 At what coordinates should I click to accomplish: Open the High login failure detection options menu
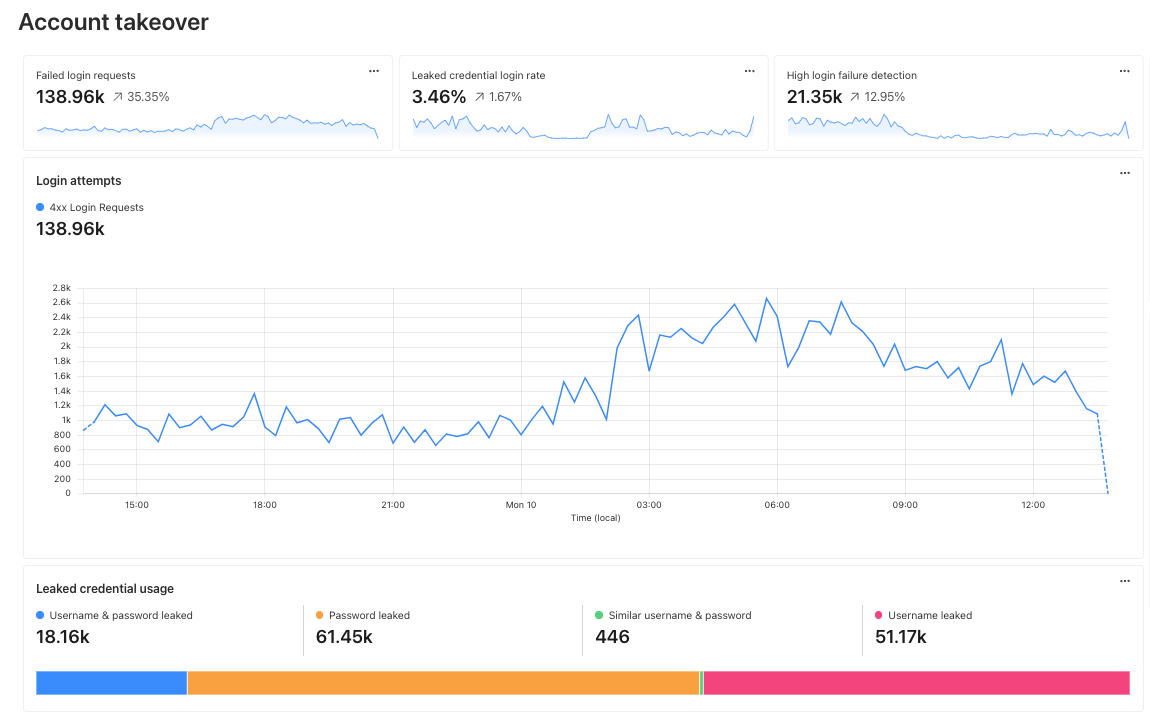[x=1124, y=71]
